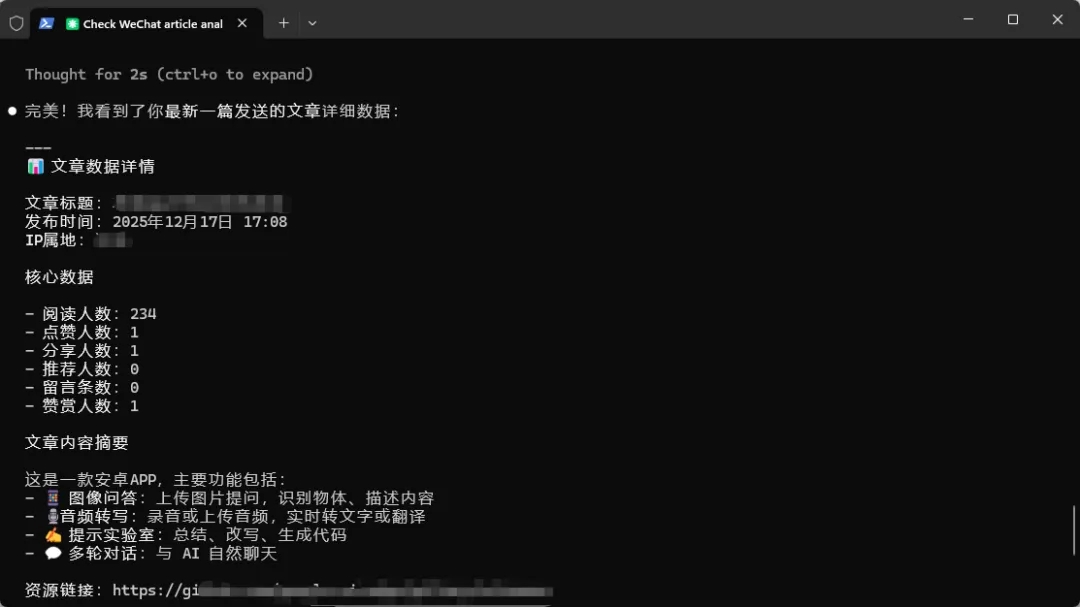Click the '赞赏人数: 1' line
This screenshot has width=1080, height=607.
pyautogui.click(x=82, y=406)
